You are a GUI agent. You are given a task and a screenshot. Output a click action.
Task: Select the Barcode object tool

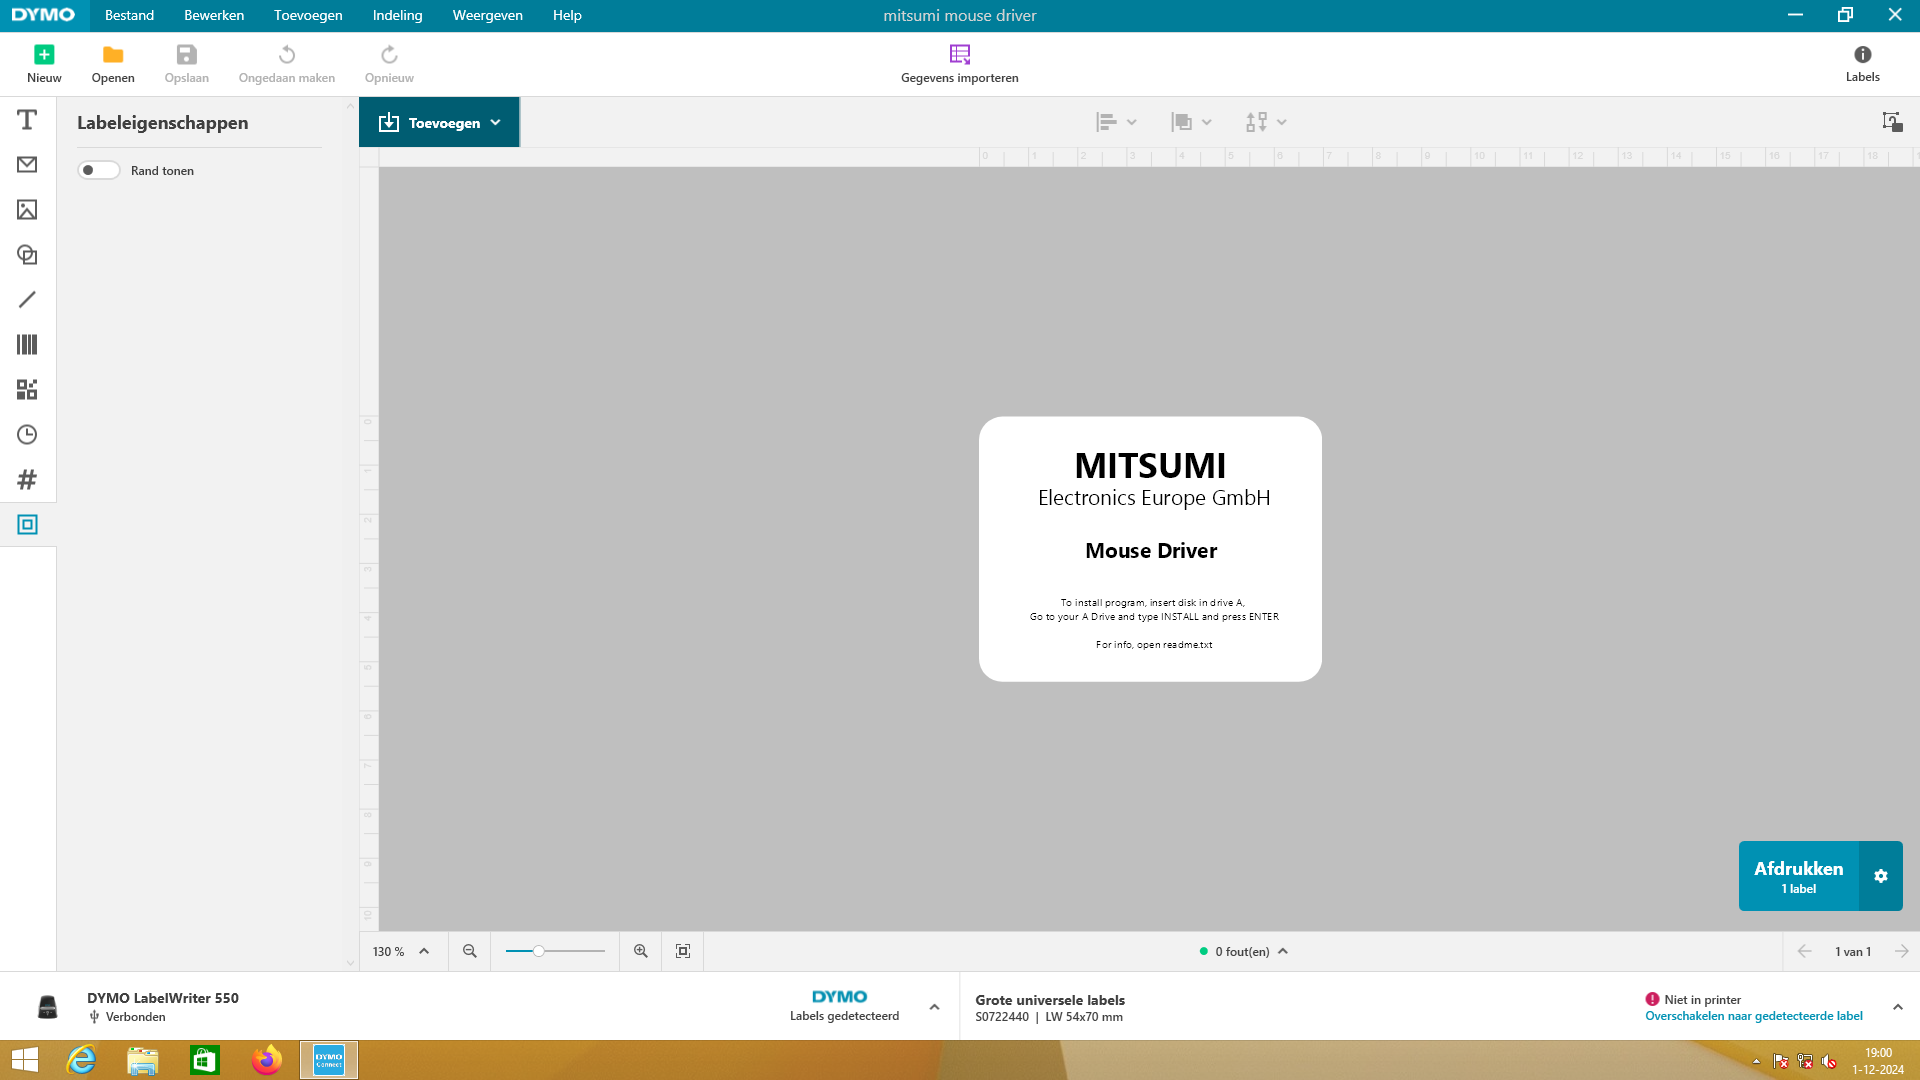pos(27,345)
